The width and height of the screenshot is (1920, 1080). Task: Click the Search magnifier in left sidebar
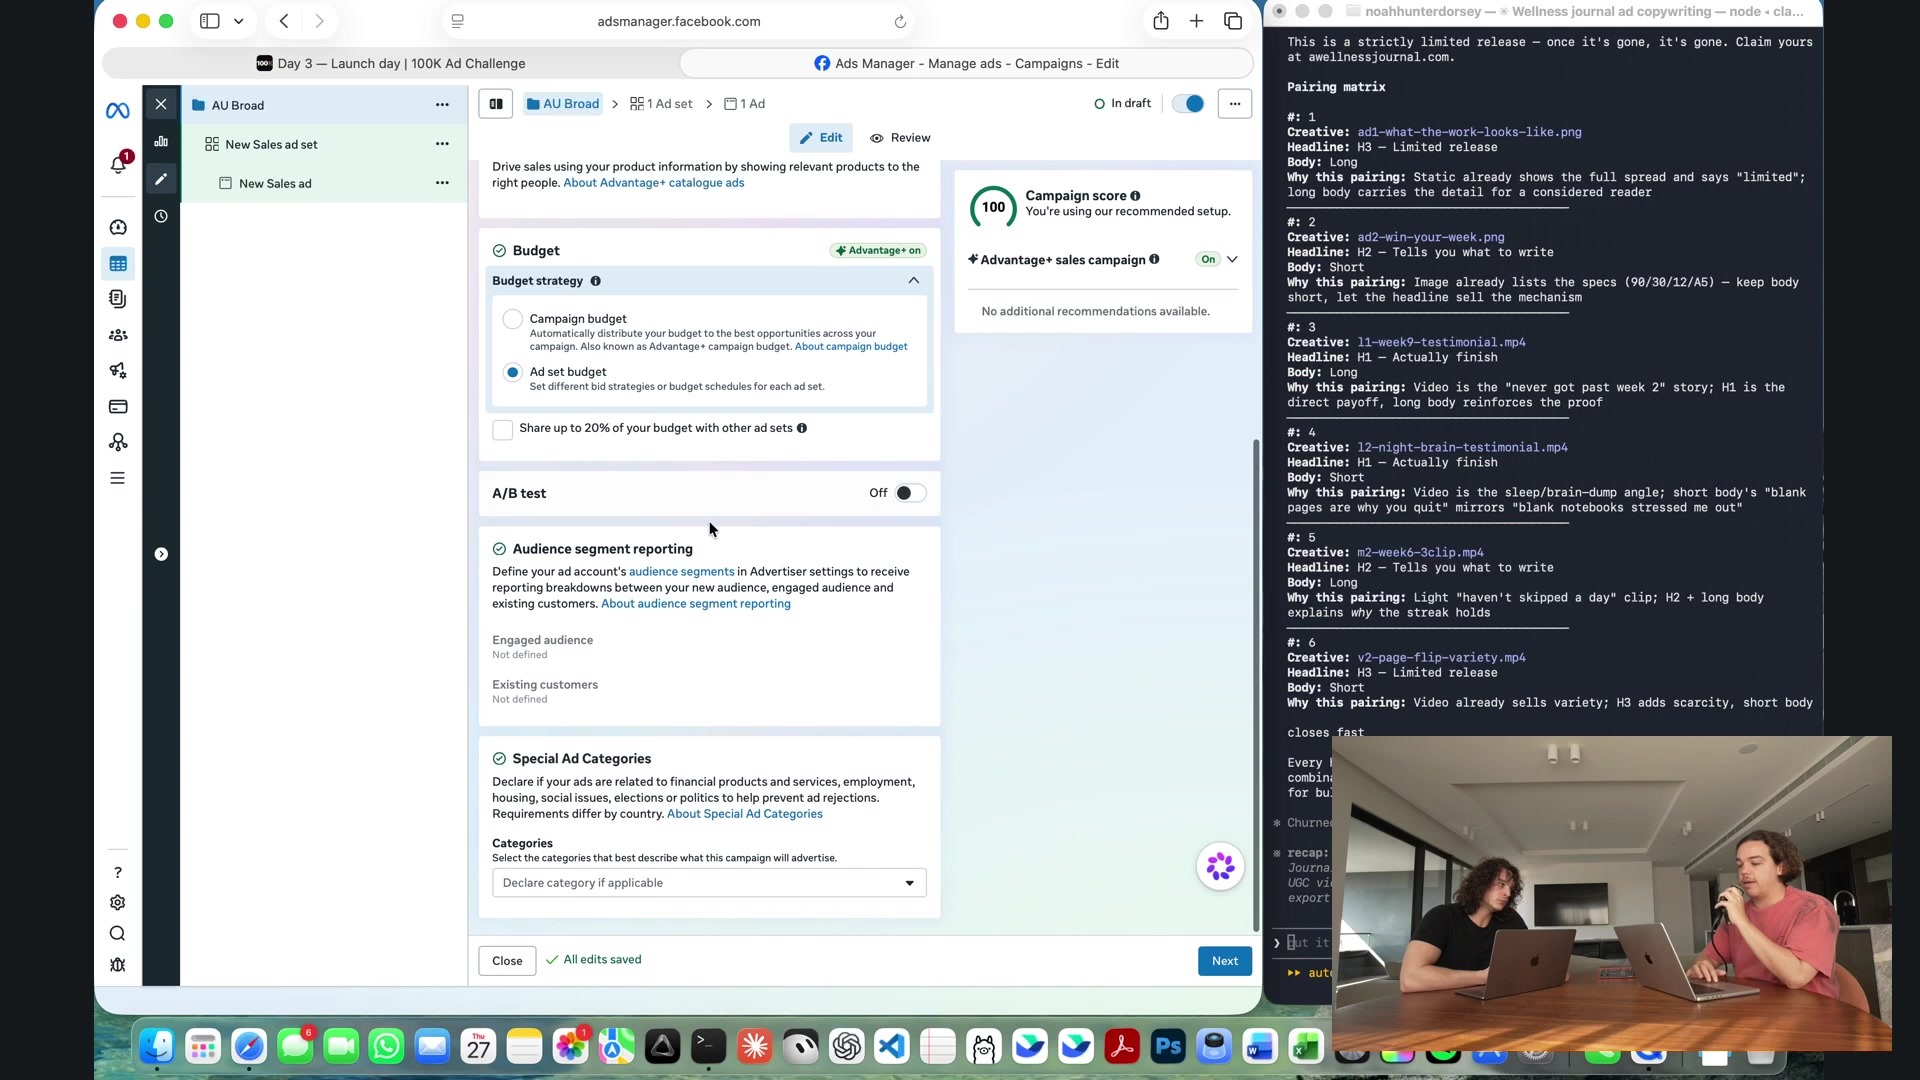[x=118, y=934]
